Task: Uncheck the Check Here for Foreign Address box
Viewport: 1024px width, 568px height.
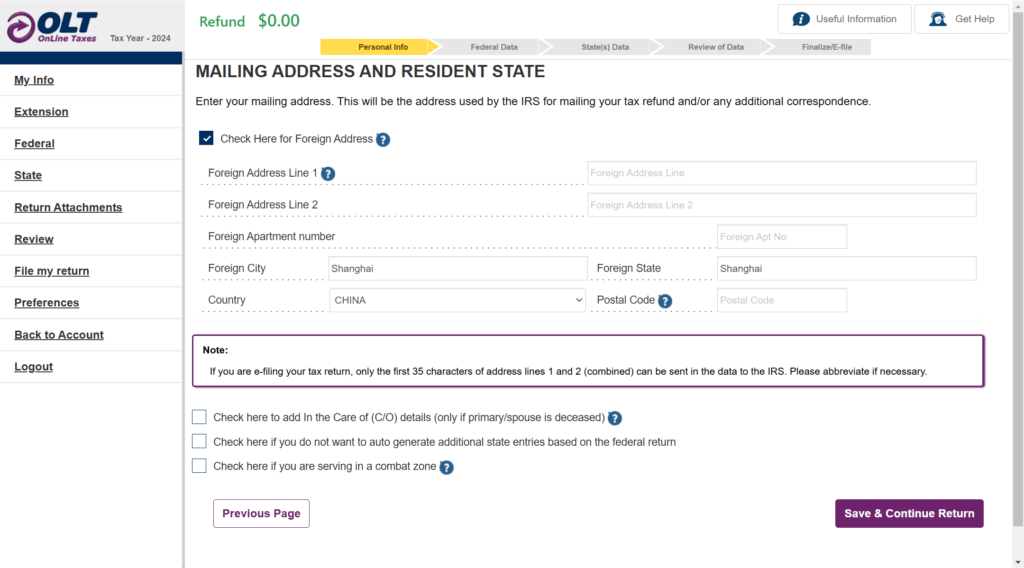Action: click(x=206, y=138)
